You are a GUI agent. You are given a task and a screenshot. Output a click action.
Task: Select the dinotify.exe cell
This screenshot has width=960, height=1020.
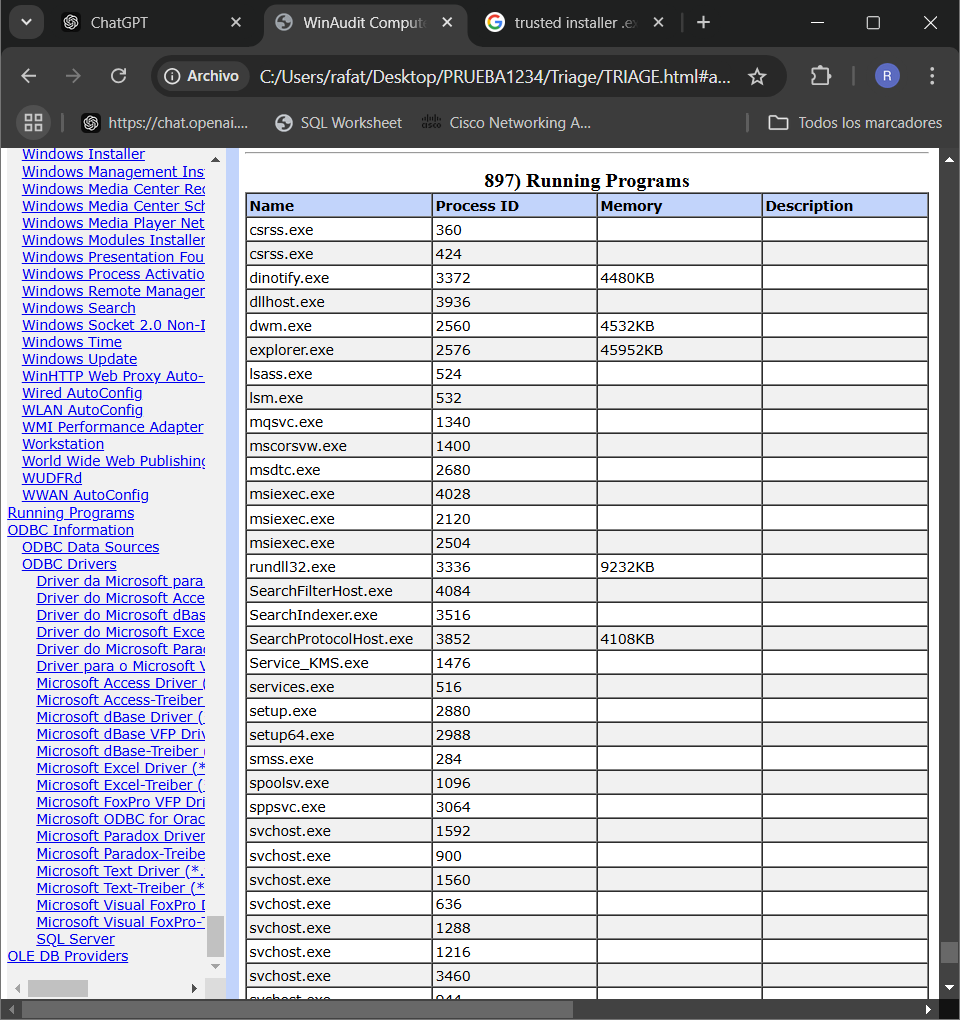coord(339,278)
